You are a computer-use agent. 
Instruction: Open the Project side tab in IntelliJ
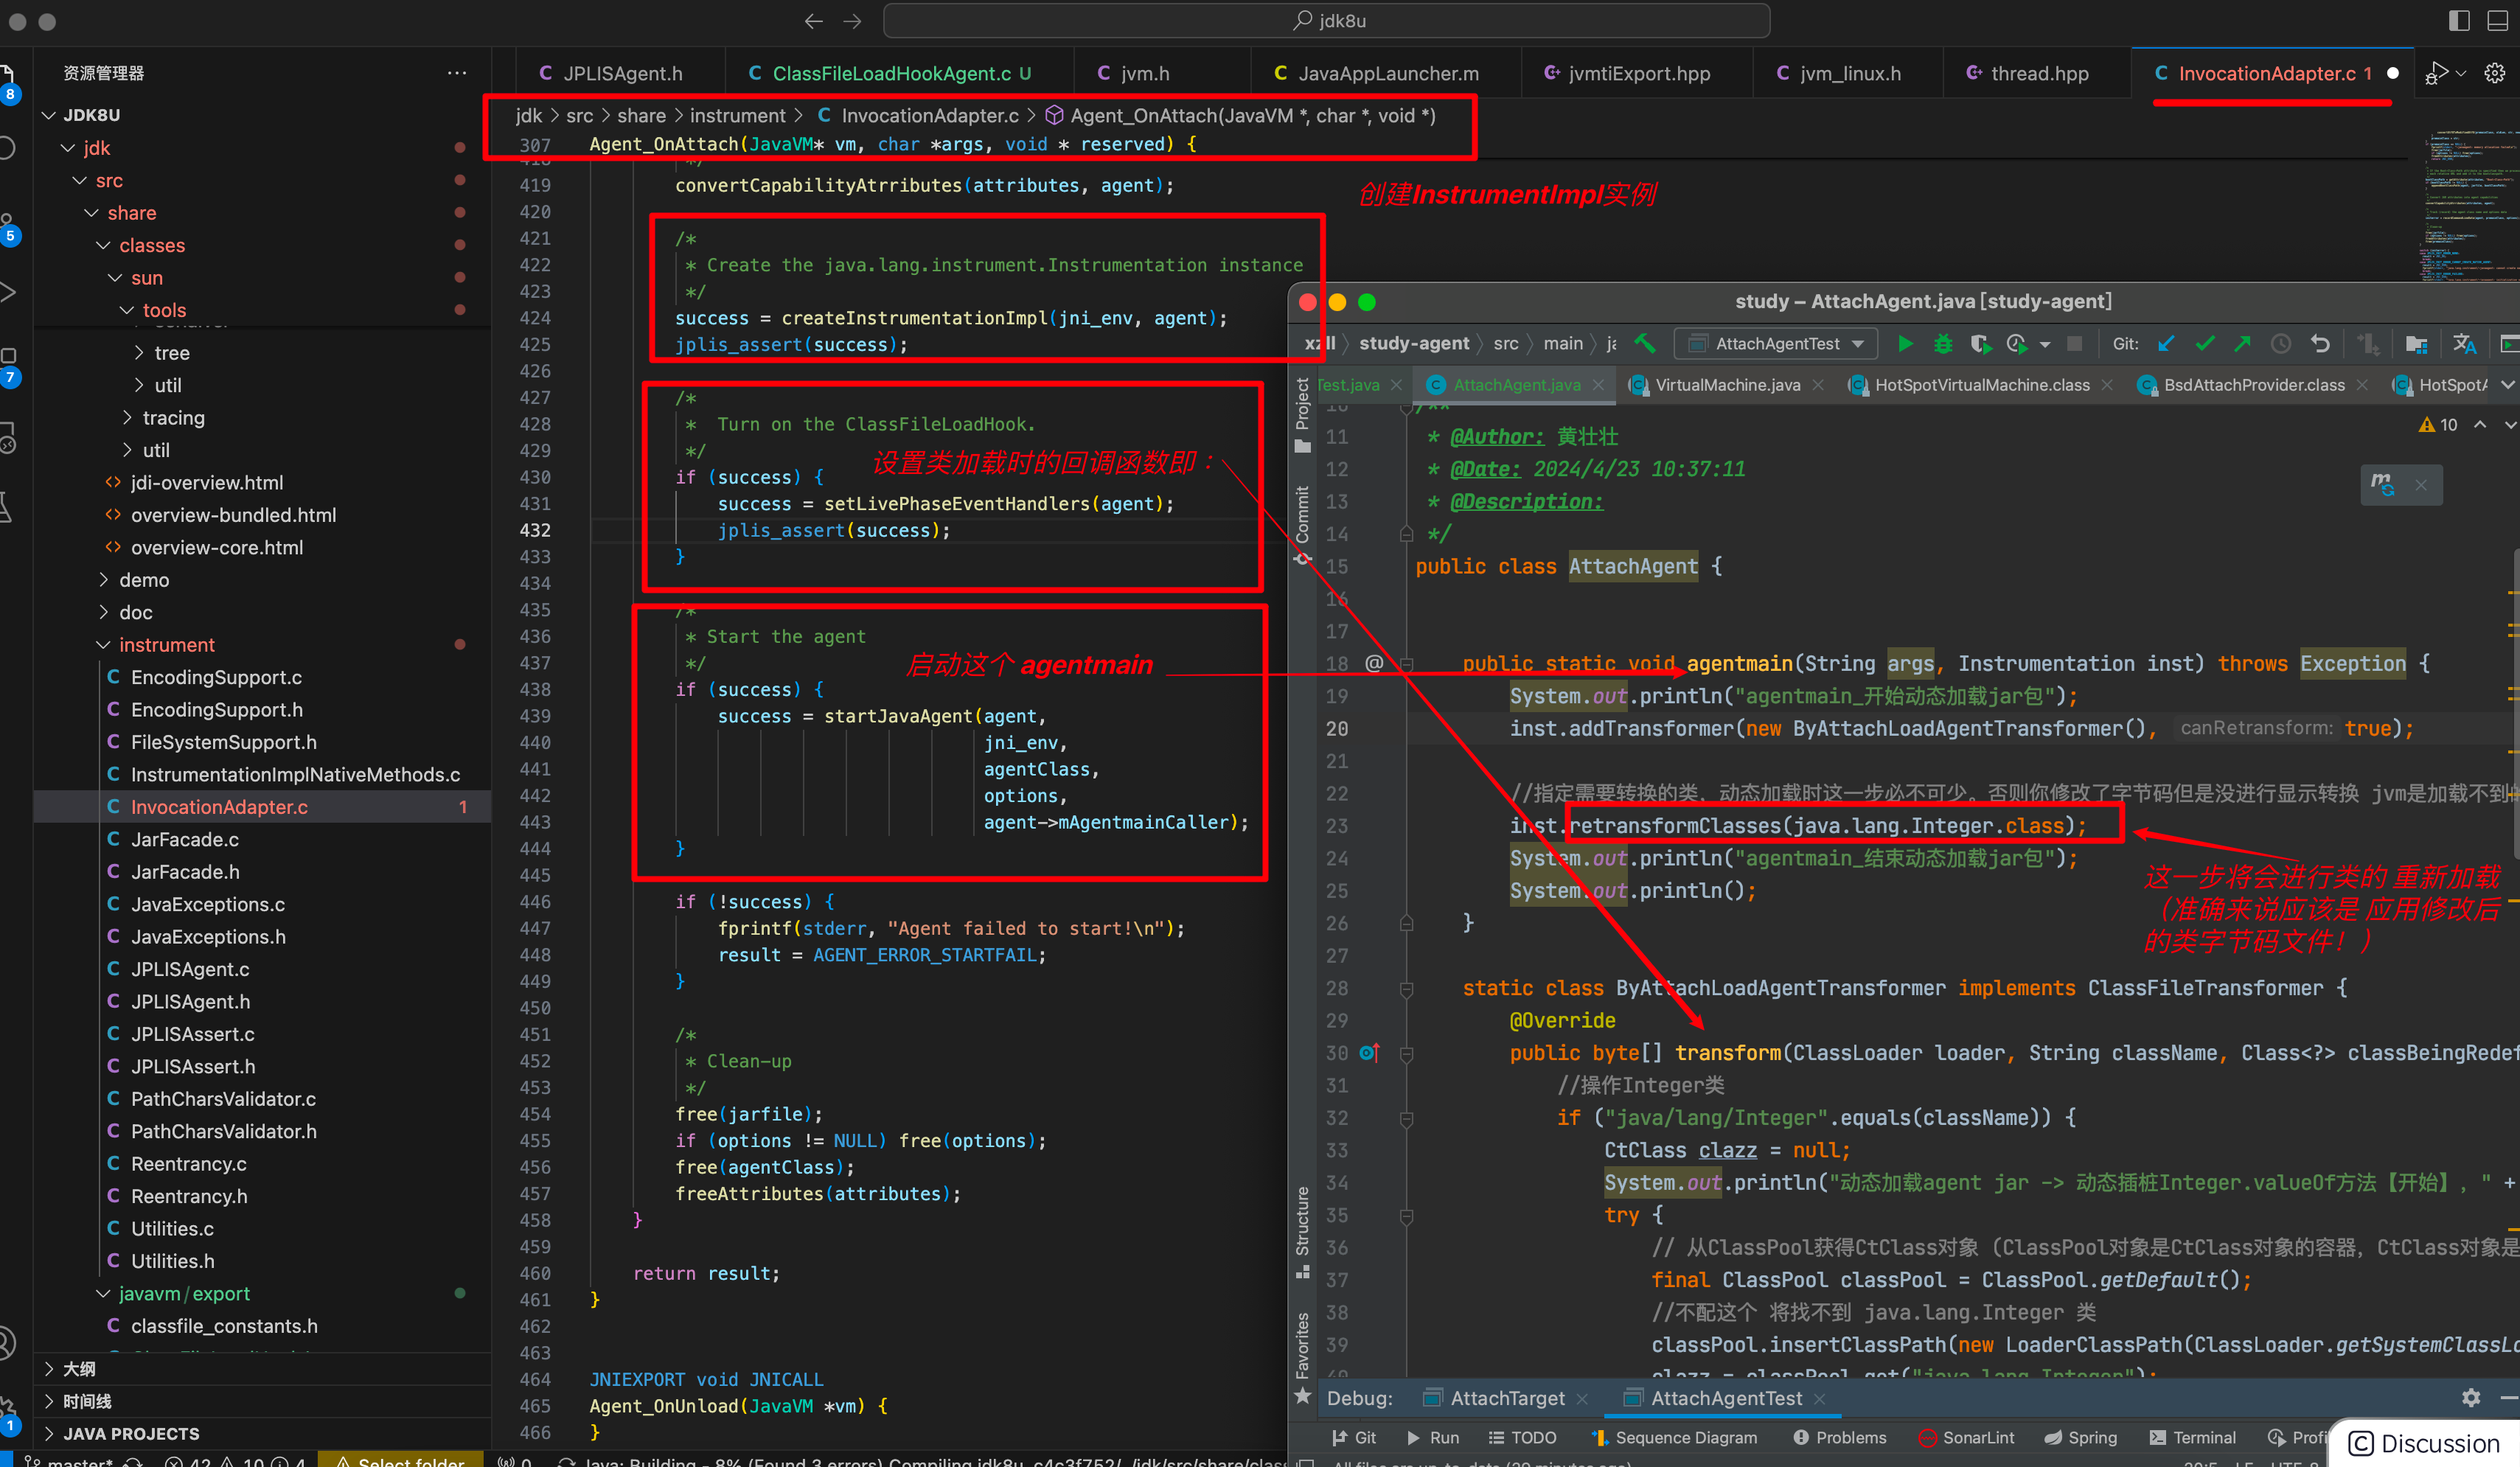pyautogui.click(x=1302, y=414)
